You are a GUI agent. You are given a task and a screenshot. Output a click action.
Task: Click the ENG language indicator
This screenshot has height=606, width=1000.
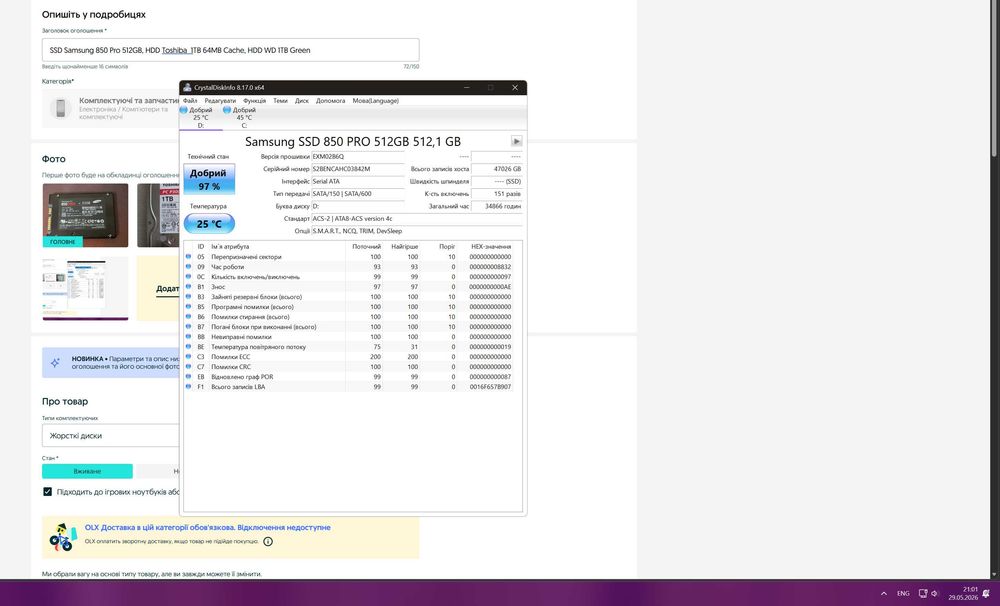(x=903, y=593)
